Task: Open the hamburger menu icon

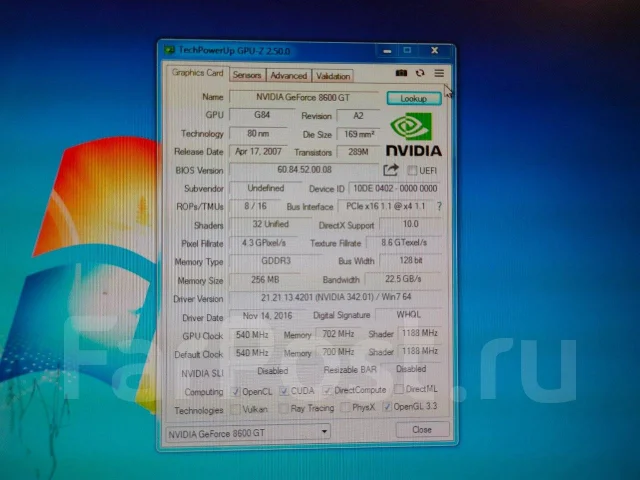Action: (x=439, y=73)
